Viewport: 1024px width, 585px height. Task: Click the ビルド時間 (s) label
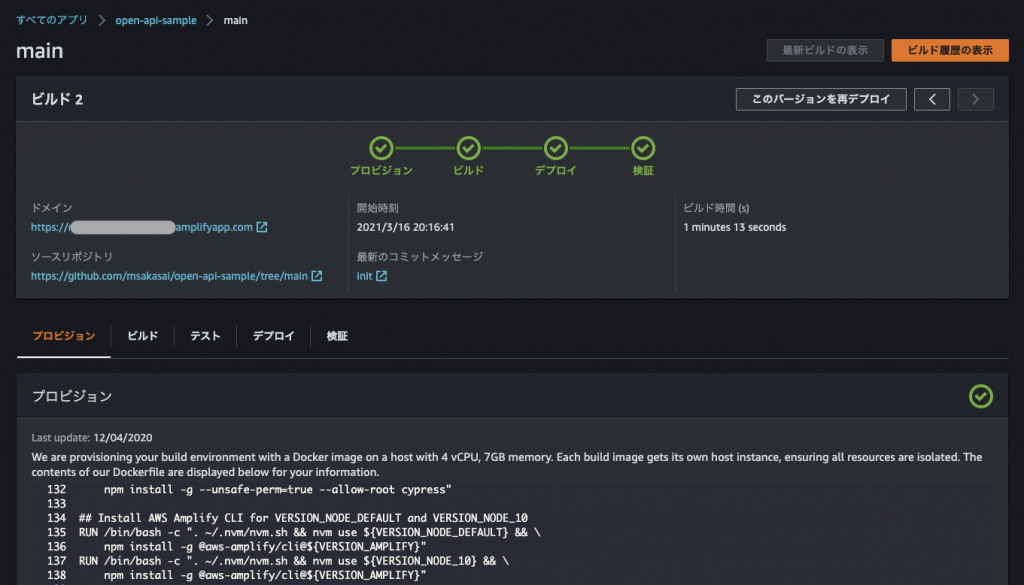pos(716,208)
